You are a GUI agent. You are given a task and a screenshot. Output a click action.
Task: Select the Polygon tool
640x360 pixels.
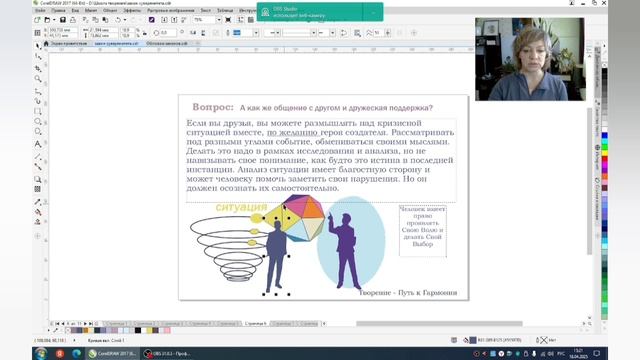(x=38, y=132)
